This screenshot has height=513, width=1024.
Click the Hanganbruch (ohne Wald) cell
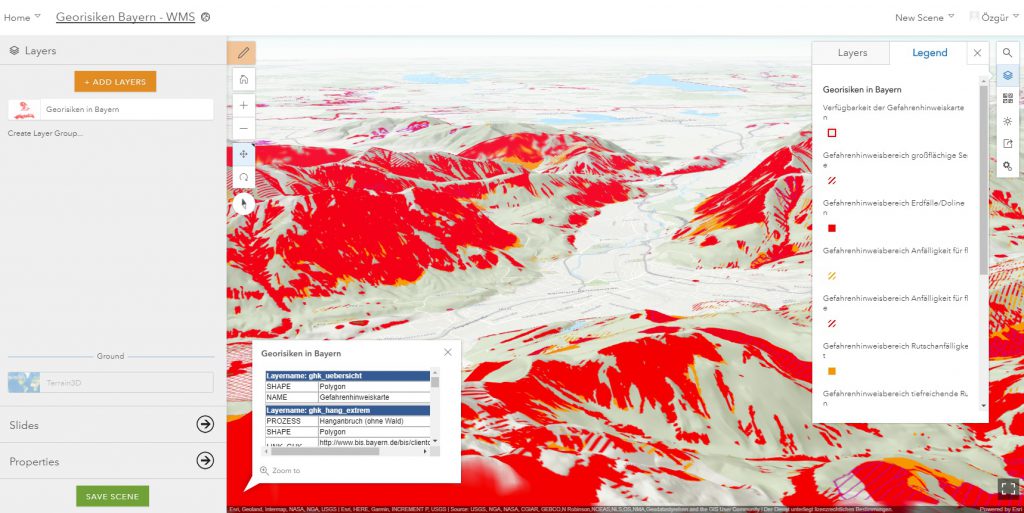click(374, 422)
